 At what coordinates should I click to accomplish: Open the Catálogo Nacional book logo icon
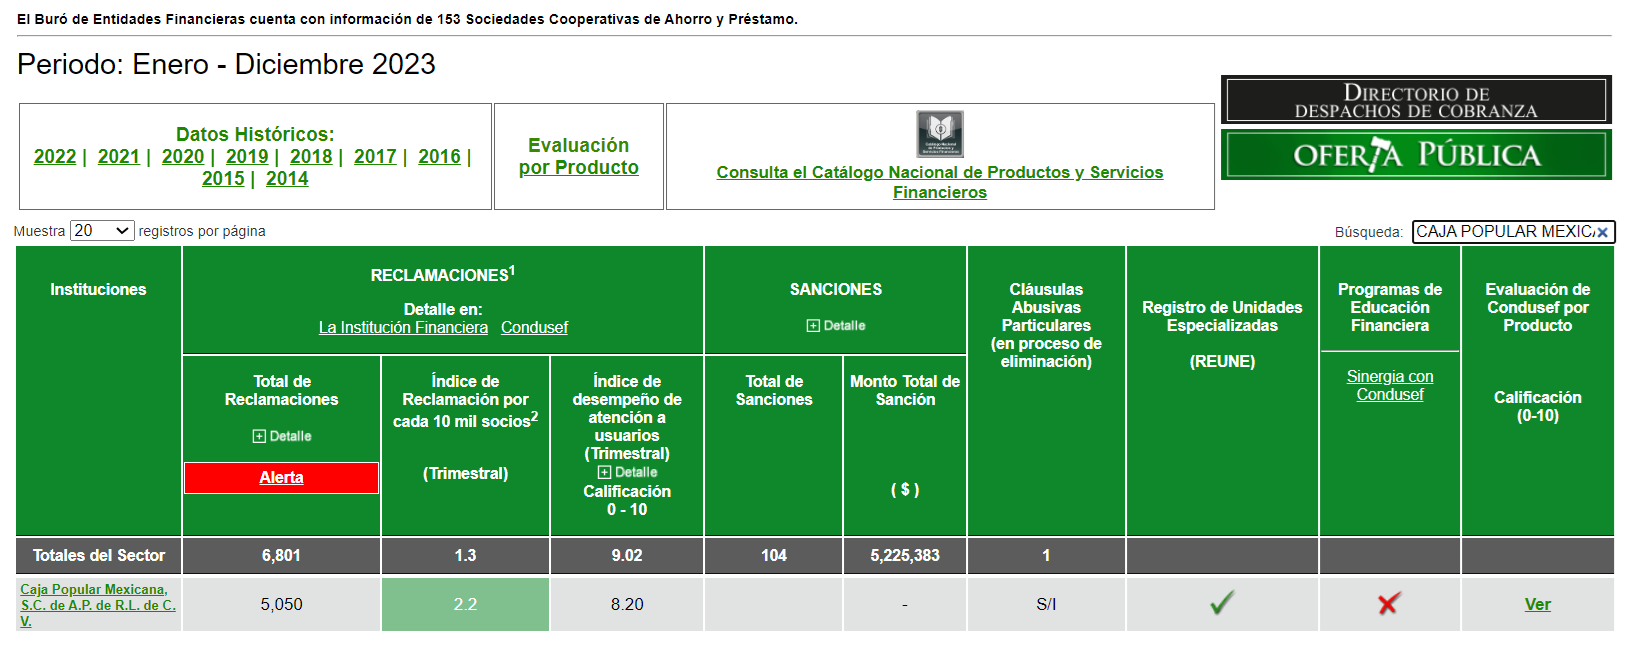[940, 134]
